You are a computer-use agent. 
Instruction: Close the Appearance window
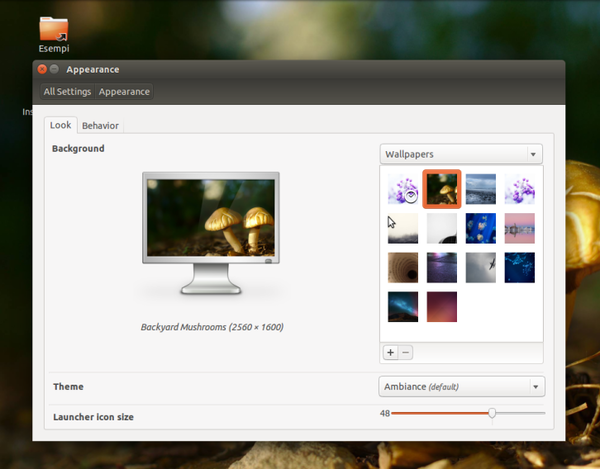click(42, 69)
